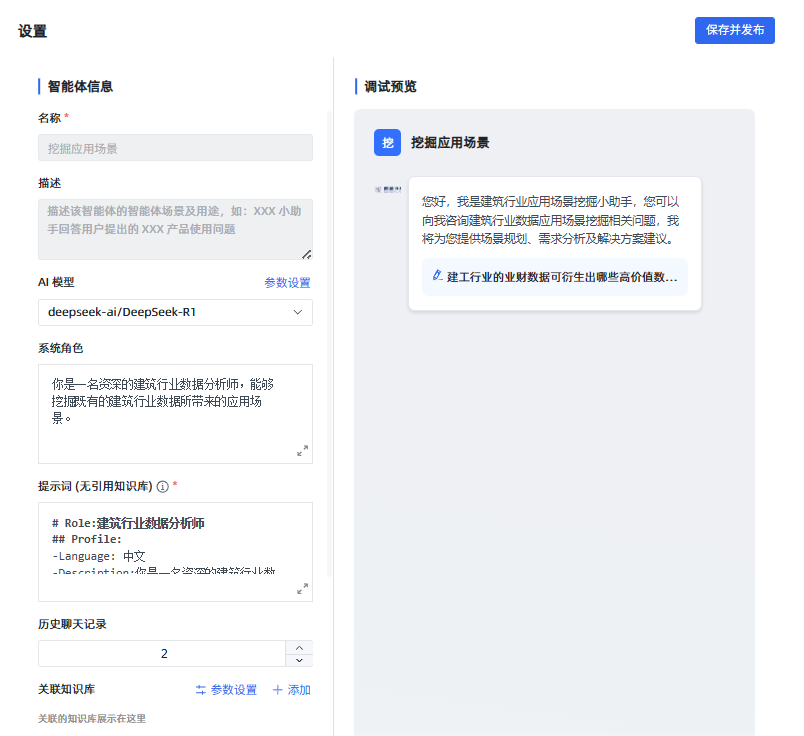Image resolution: width=804 pixels, height=736 pixels.
Task: Click the 调试预览 heading
Action: tap(390, 87)
